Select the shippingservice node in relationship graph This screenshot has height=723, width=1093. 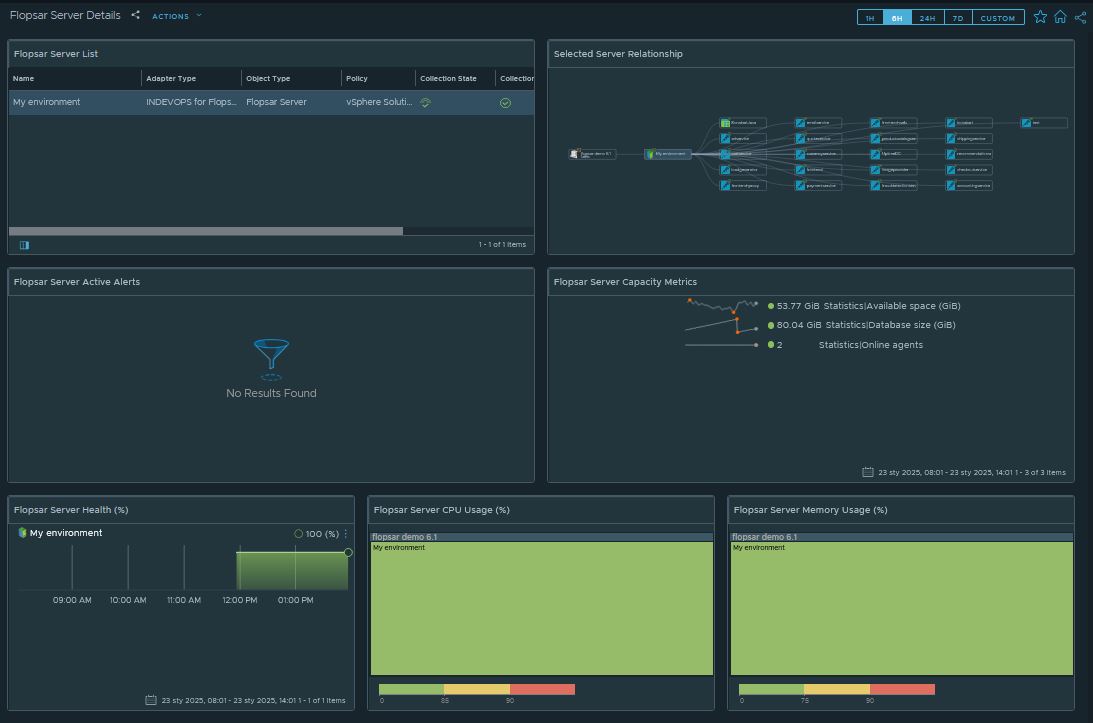point(969,139)
